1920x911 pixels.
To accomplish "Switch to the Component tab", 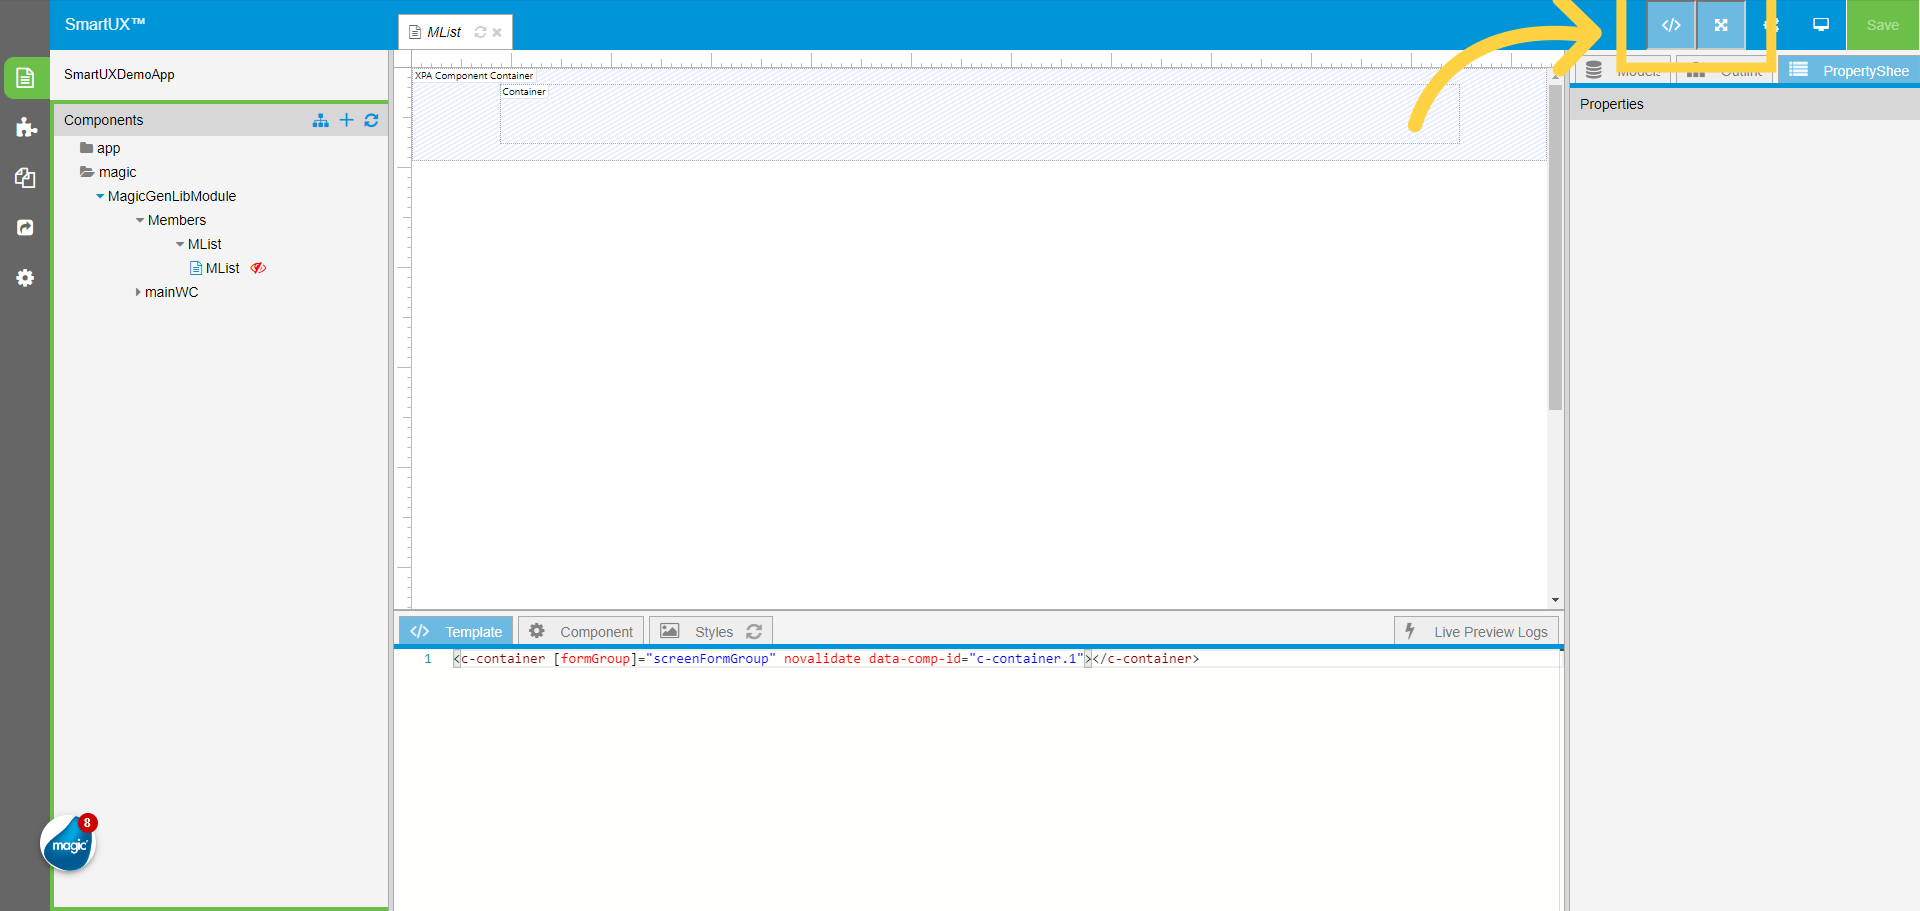I will click(x=580, y=630).
